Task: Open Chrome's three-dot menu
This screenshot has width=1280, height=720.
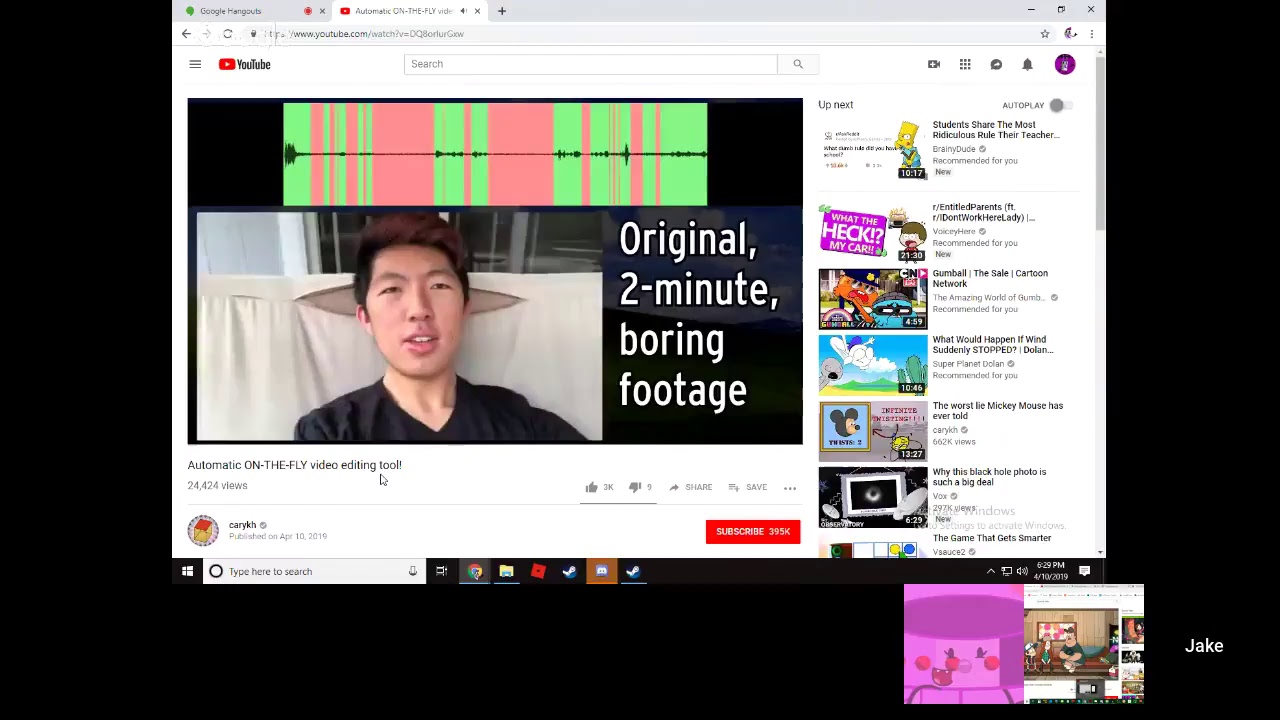Action: (x=1092, y=34)
